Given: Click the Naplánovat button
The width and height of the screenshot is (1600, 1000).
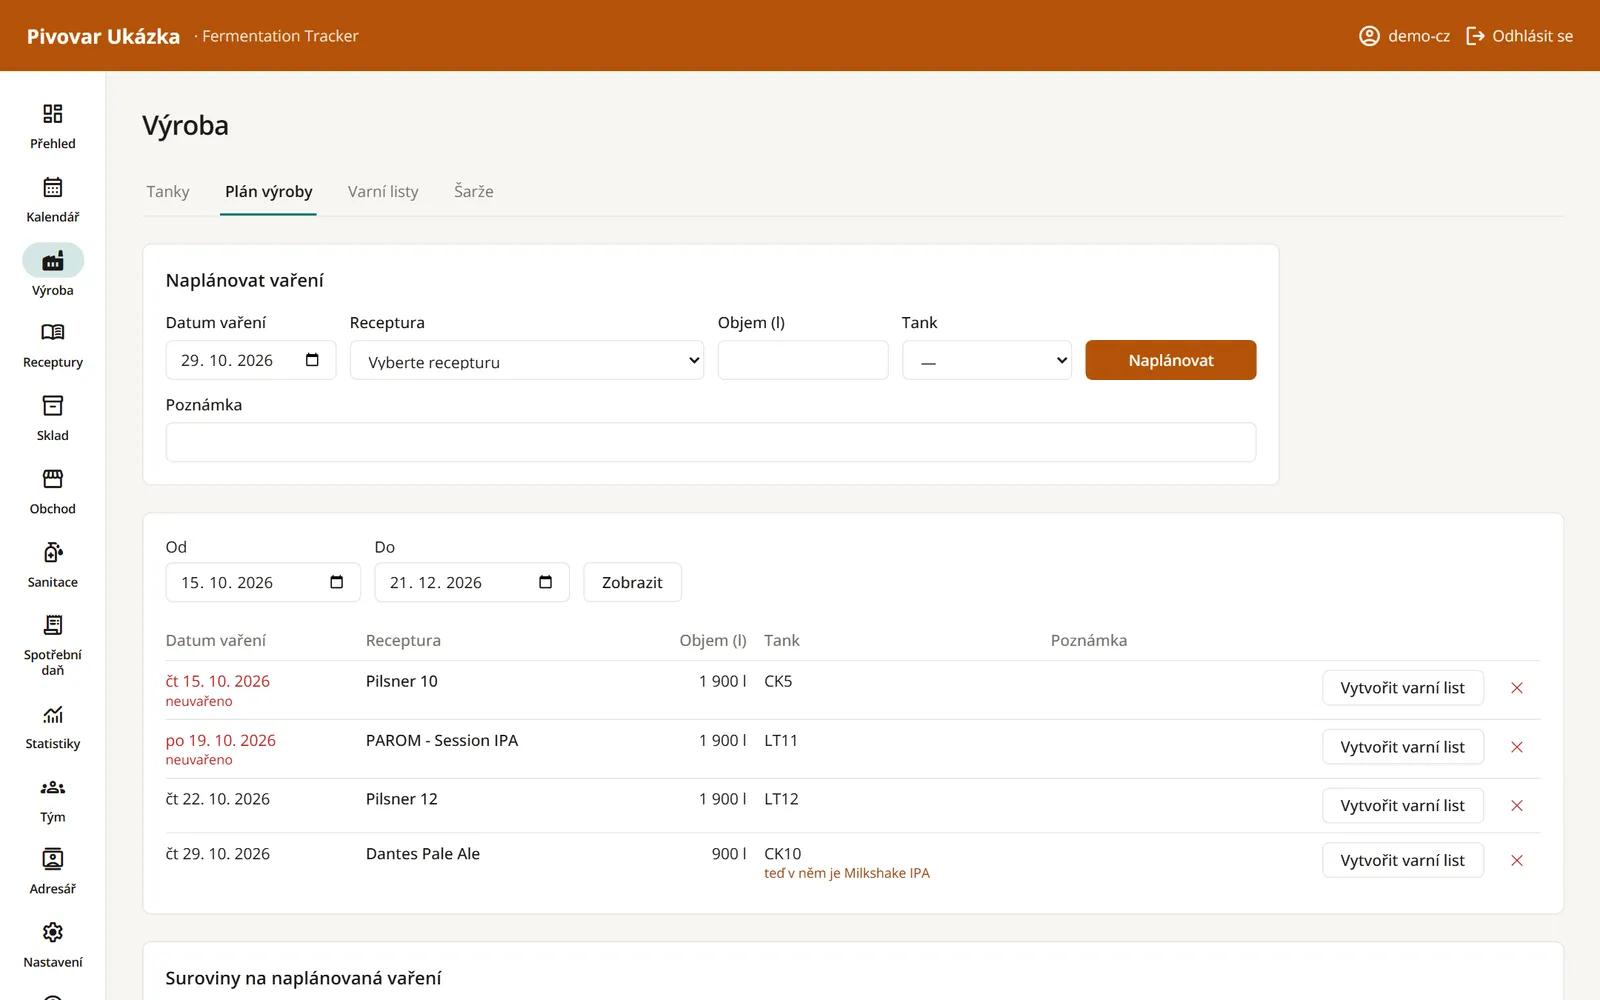Looking at the screenshot, I should click(x=1171, y=360).
